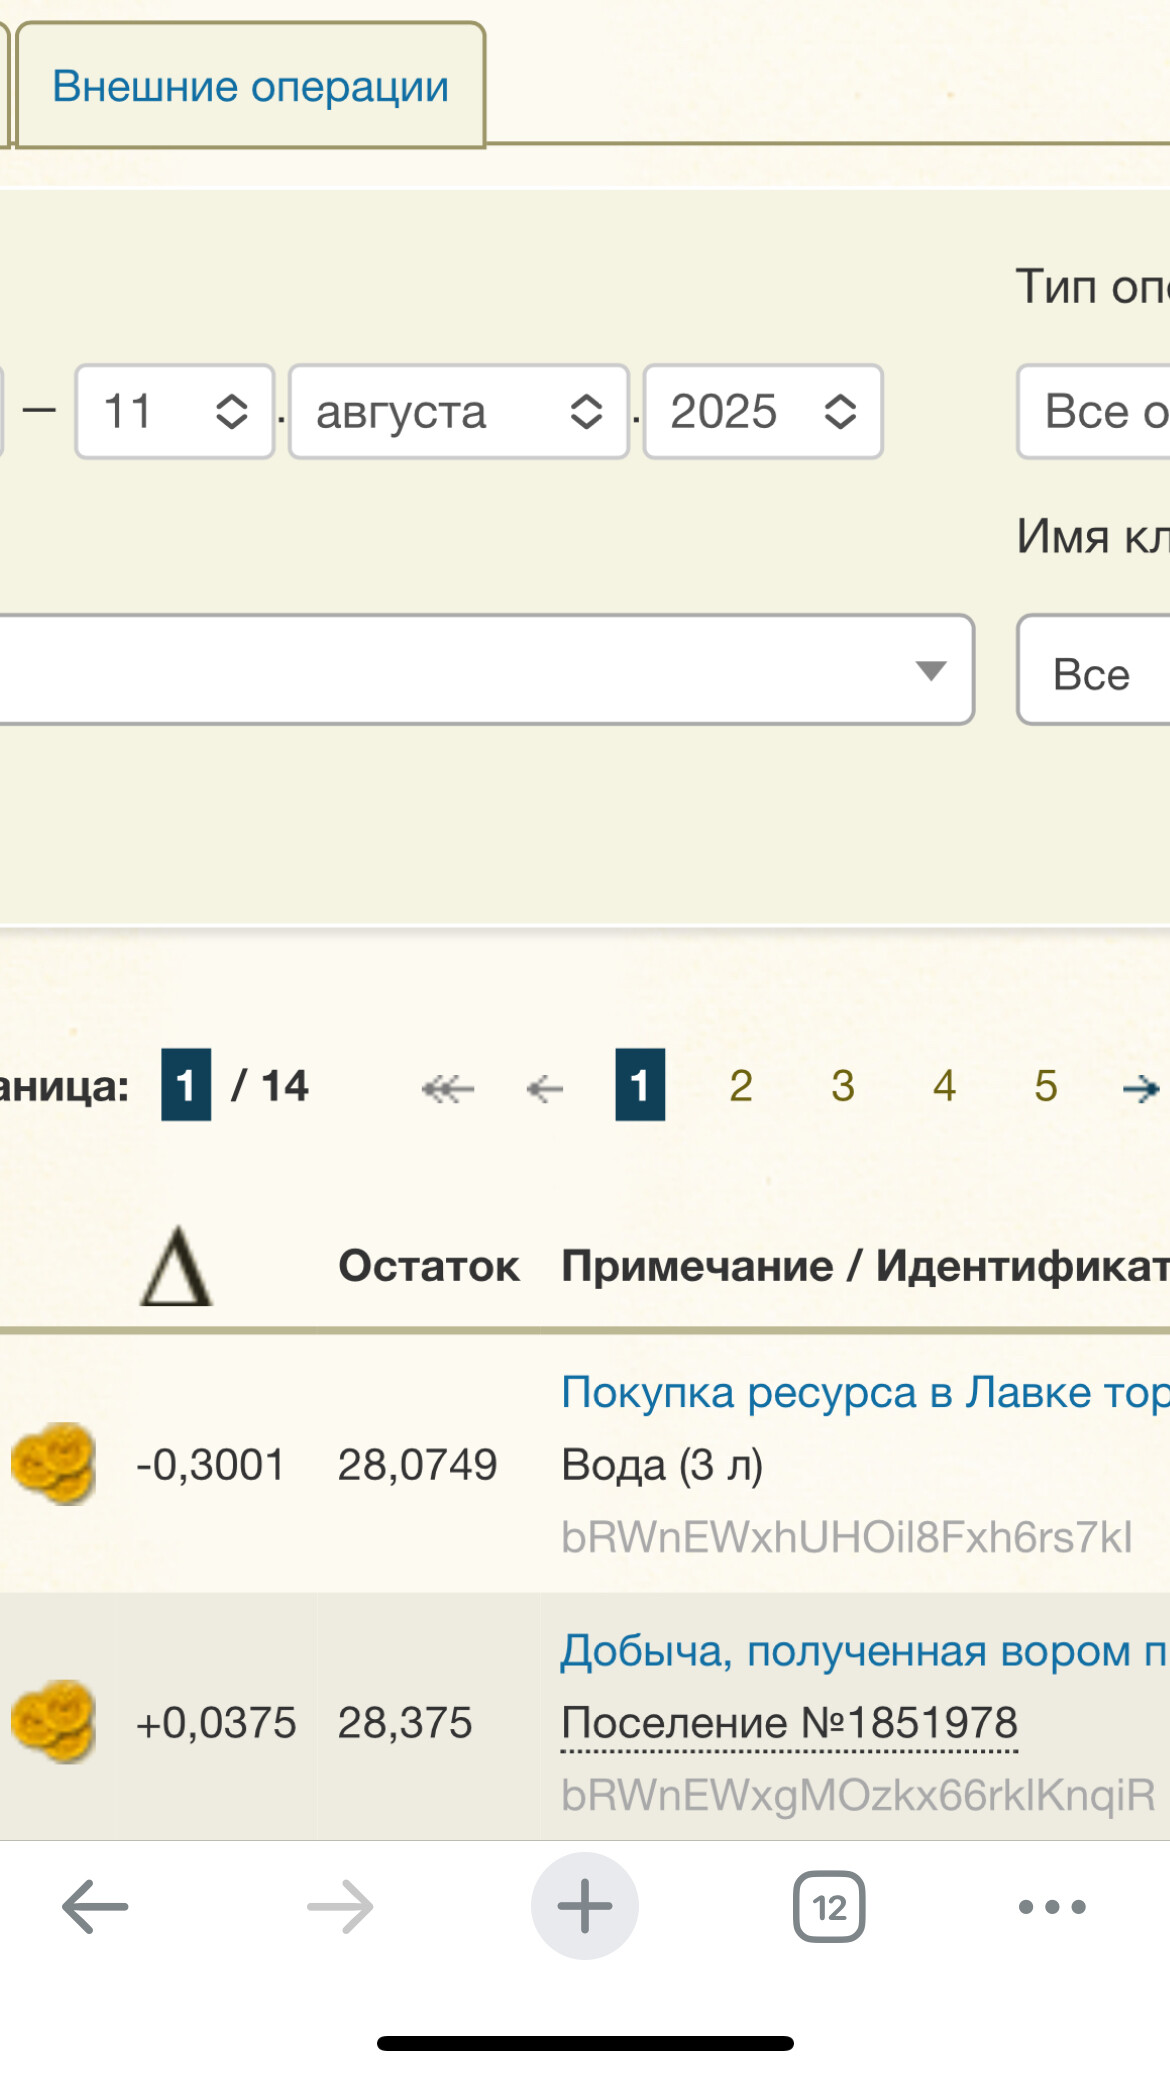The height and width of the screenshot is (2075, 1170).
Task: Go to page 5 of results
Action: pos(1046,1086)
